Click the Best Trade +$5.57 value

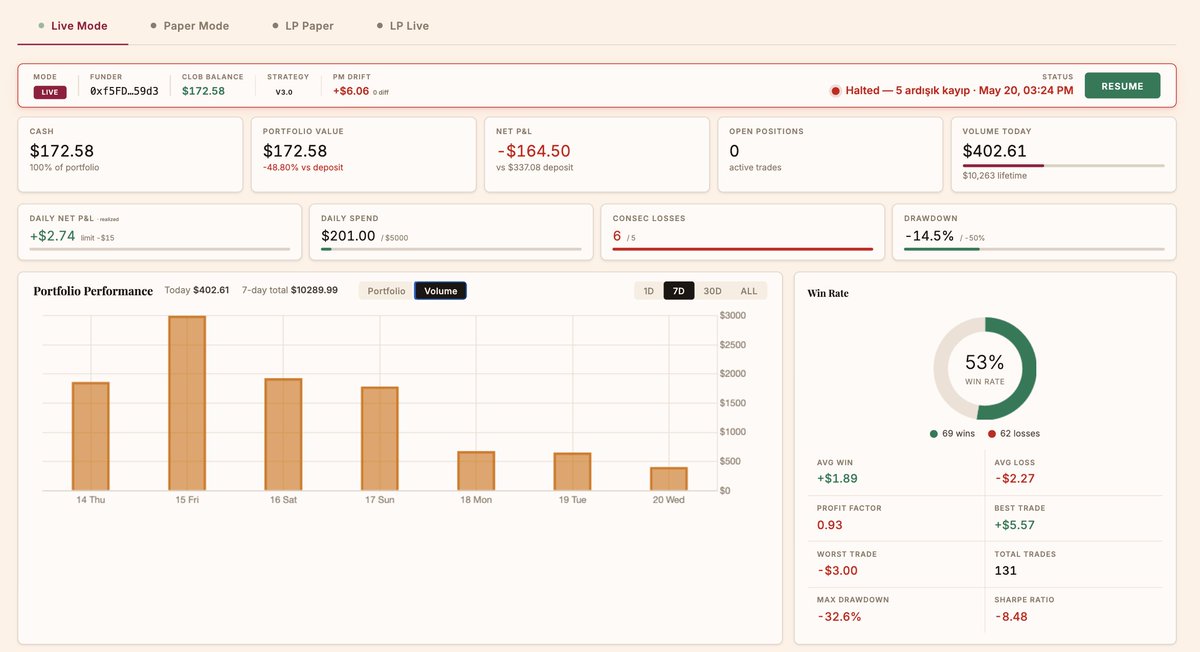(1014, 524)
